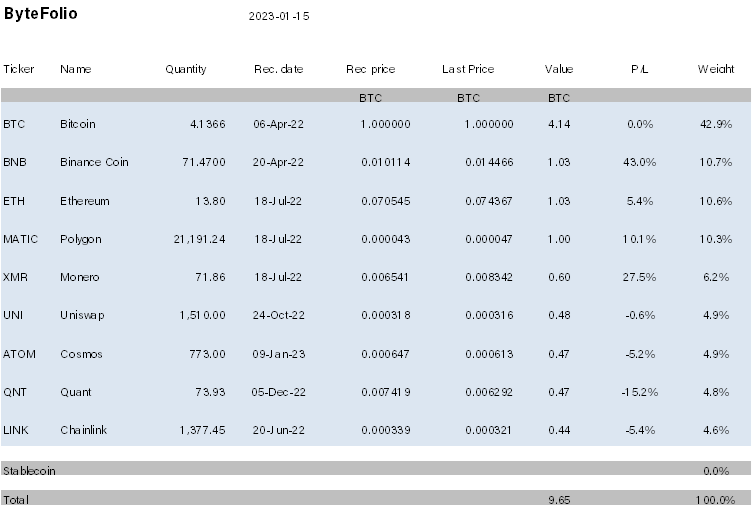Click the Value column header

(x=559, y=69)
